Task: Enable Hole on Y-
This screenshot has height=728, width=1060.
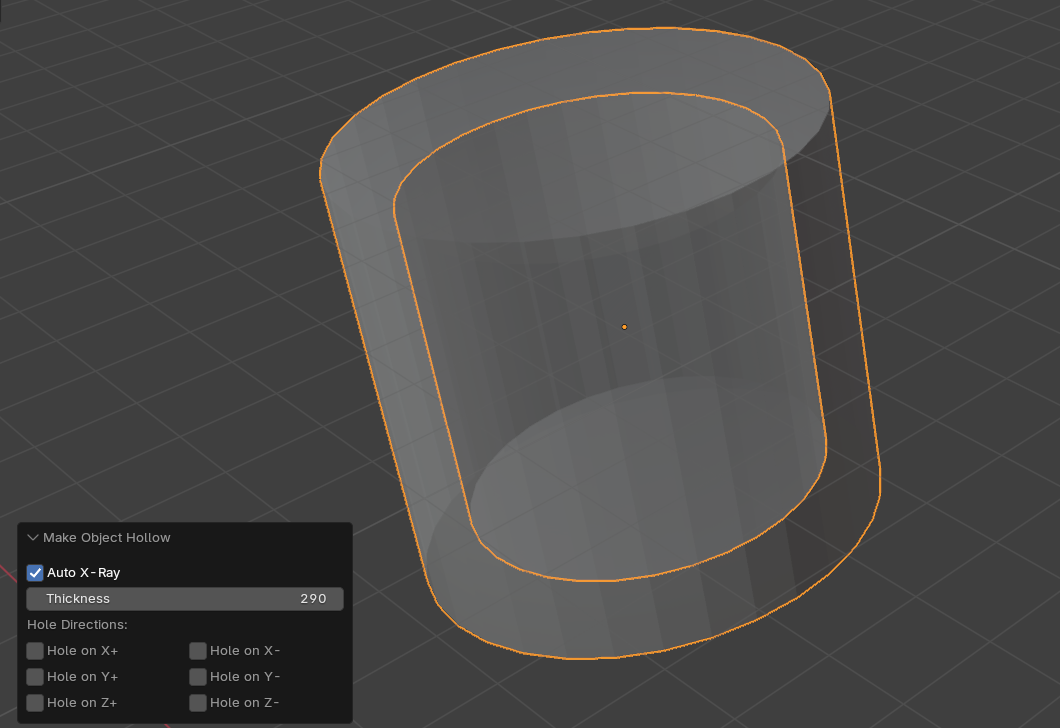Action: (197, 676)
